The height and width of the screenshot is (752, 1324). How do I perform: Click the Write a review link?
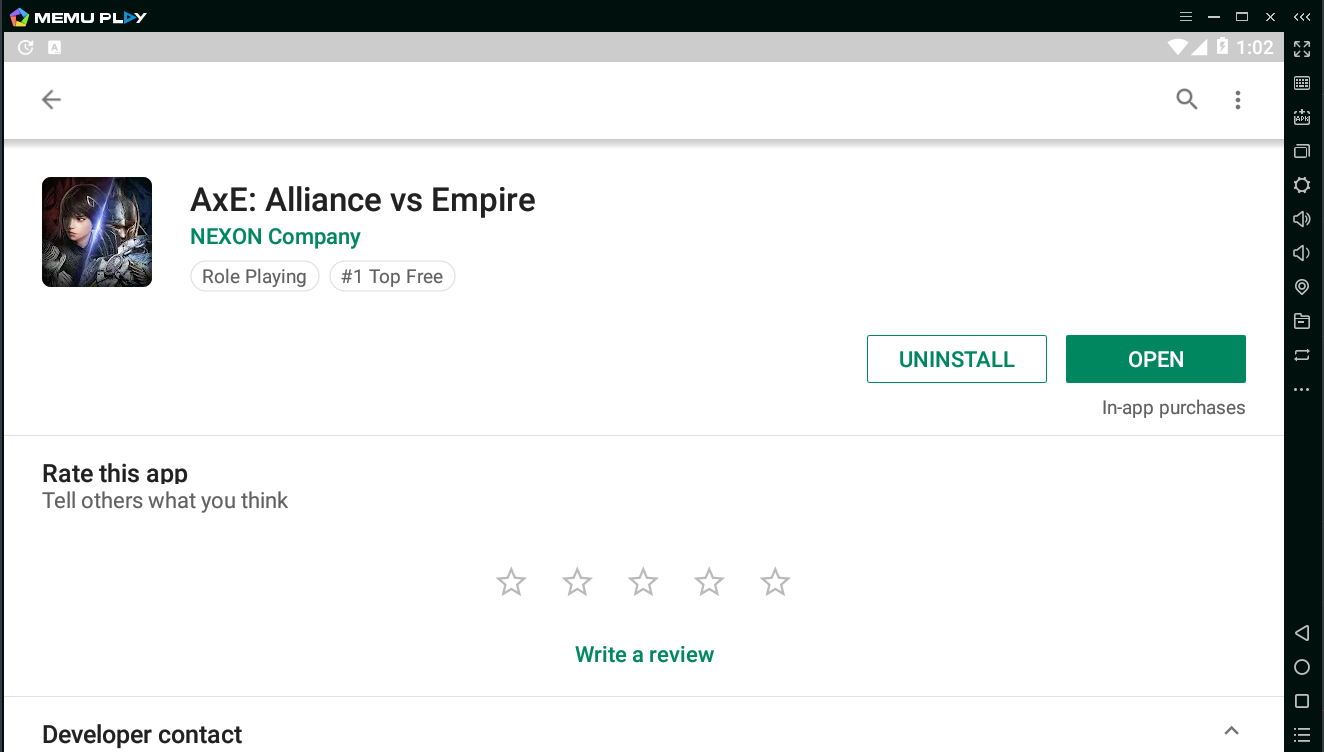click(x=644, y=655)
